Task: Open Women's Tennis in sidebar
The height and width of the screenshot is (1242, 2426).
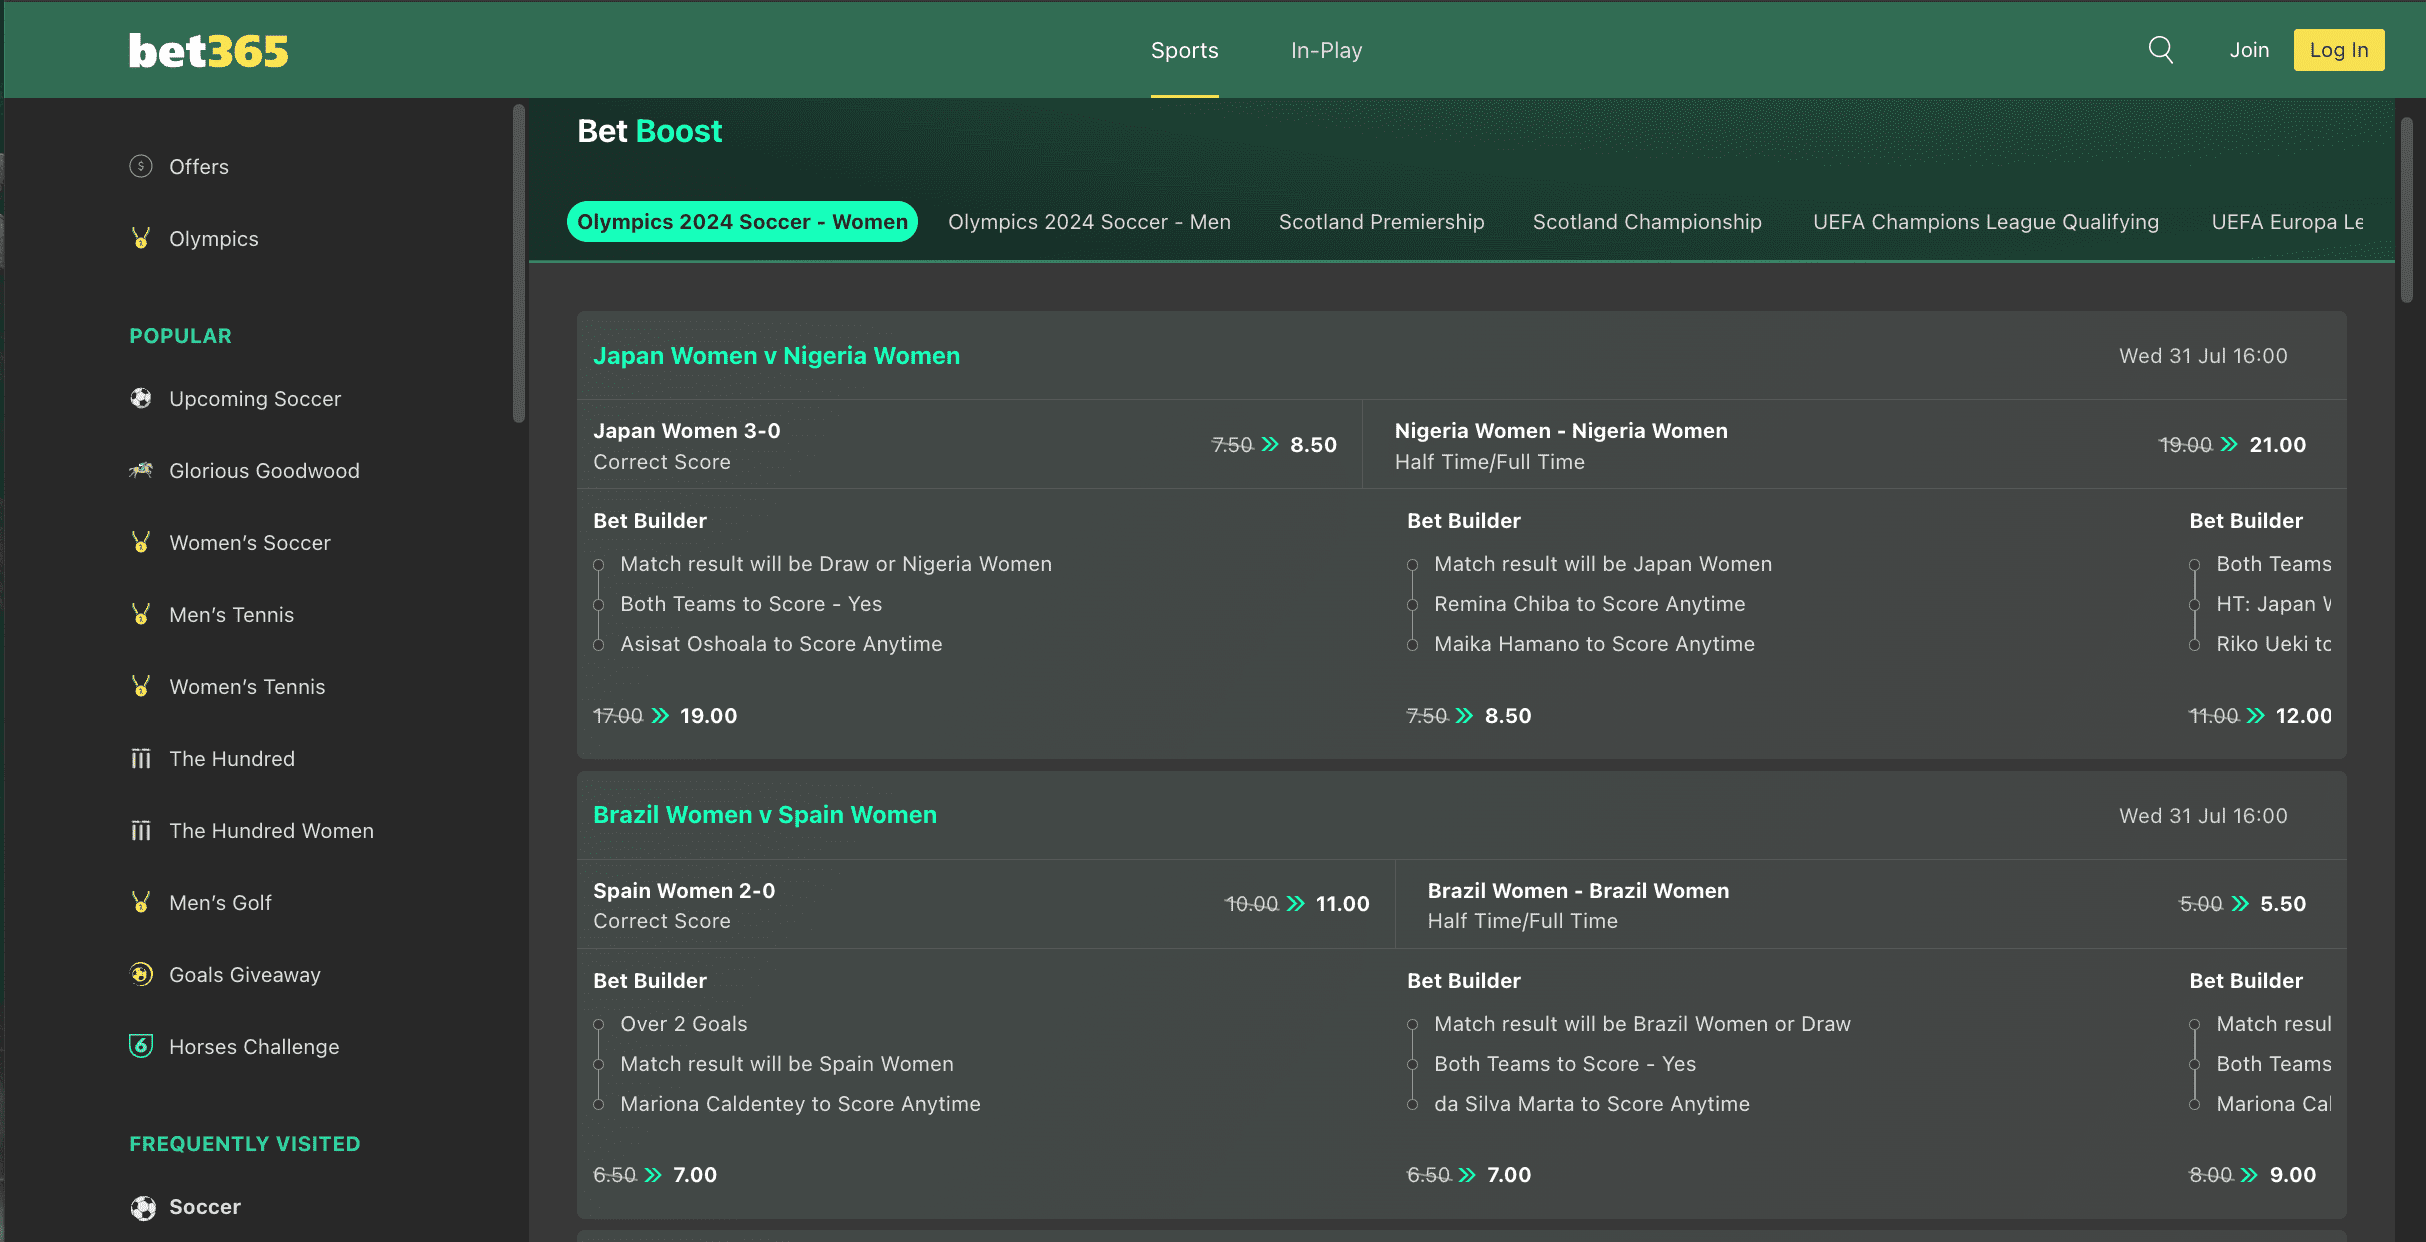Action: (247, 686)
